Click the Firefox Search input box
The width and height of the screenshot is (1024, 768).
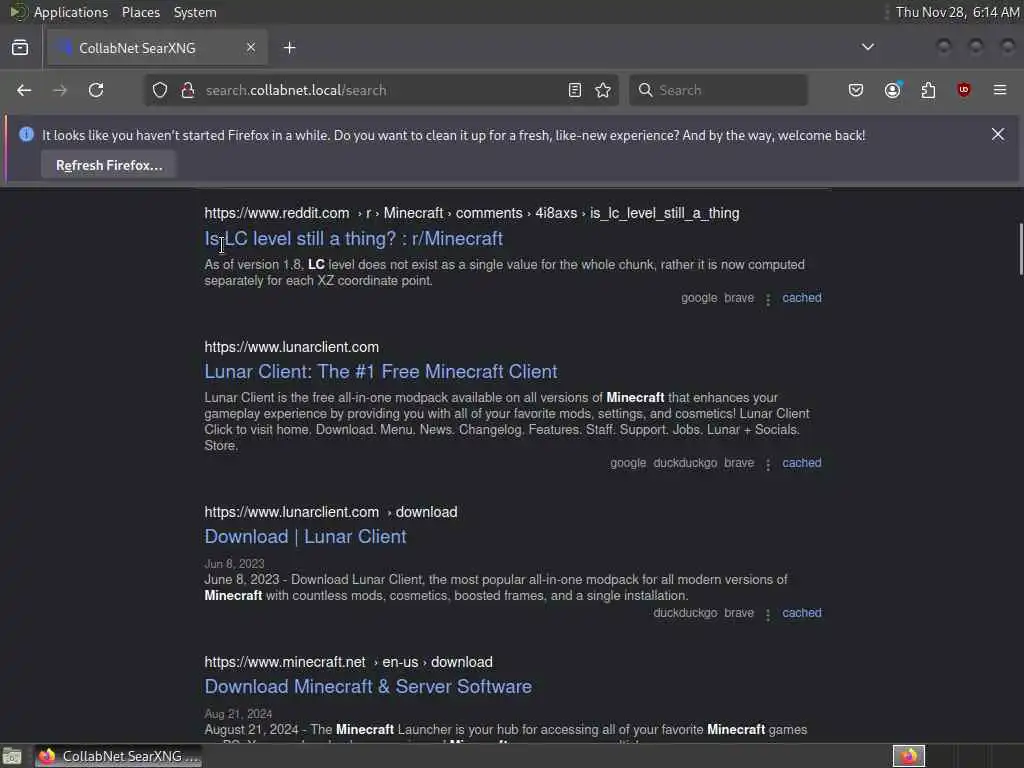tap(718, 90)
